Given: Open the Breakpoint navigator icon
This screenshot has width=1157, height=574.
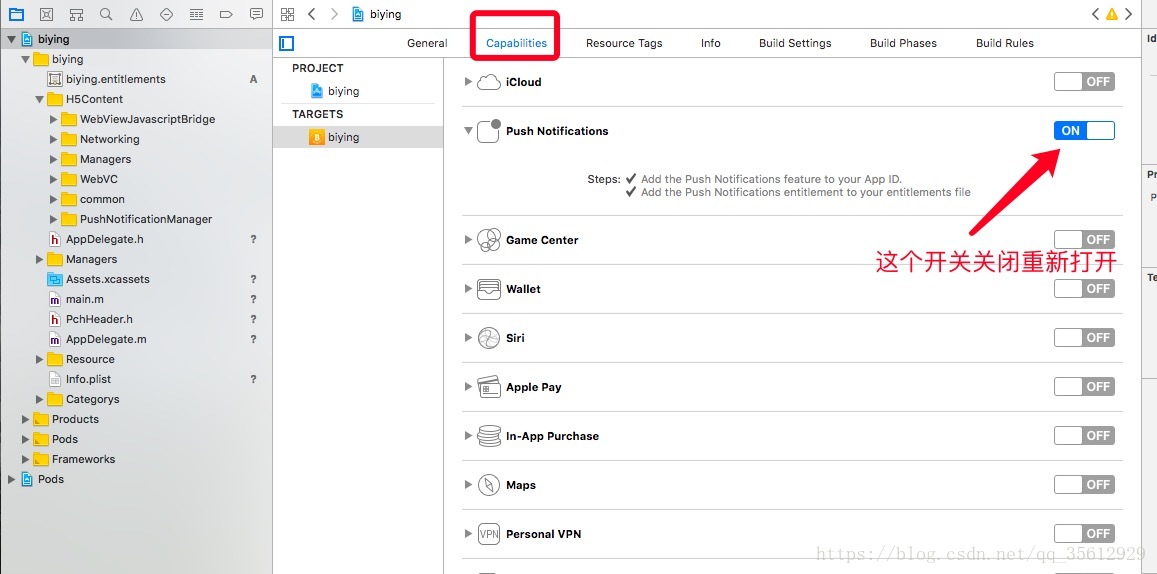Looking at the screenshot, I should 227,14.
